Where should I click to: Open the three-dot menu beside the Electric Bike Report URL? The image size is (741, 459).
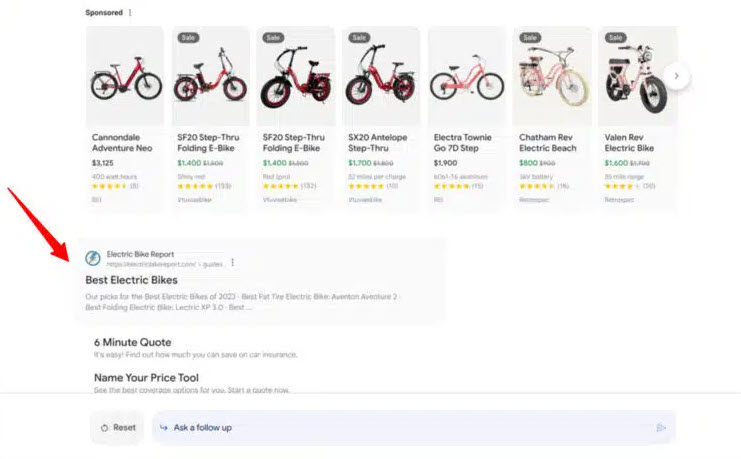coord(233,262)
